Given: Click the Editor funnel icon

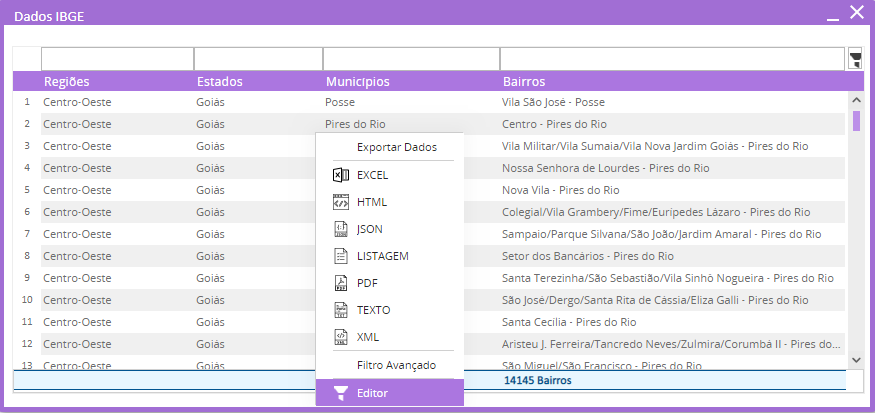Looking at the screenshot, I should (x=341, y=393).
